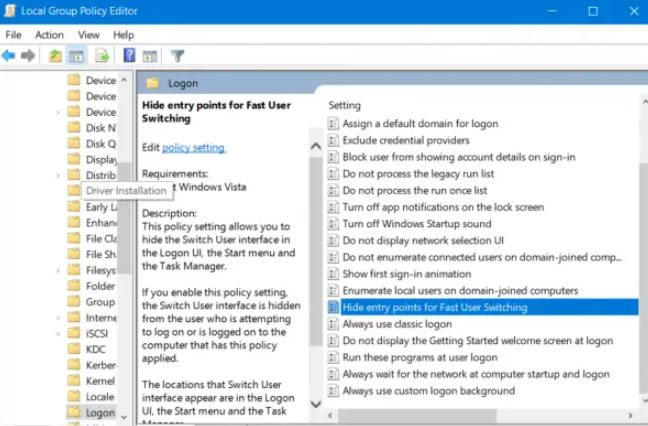
Task: Click the KDC folder icon in tree
Action: pos(74,349)
